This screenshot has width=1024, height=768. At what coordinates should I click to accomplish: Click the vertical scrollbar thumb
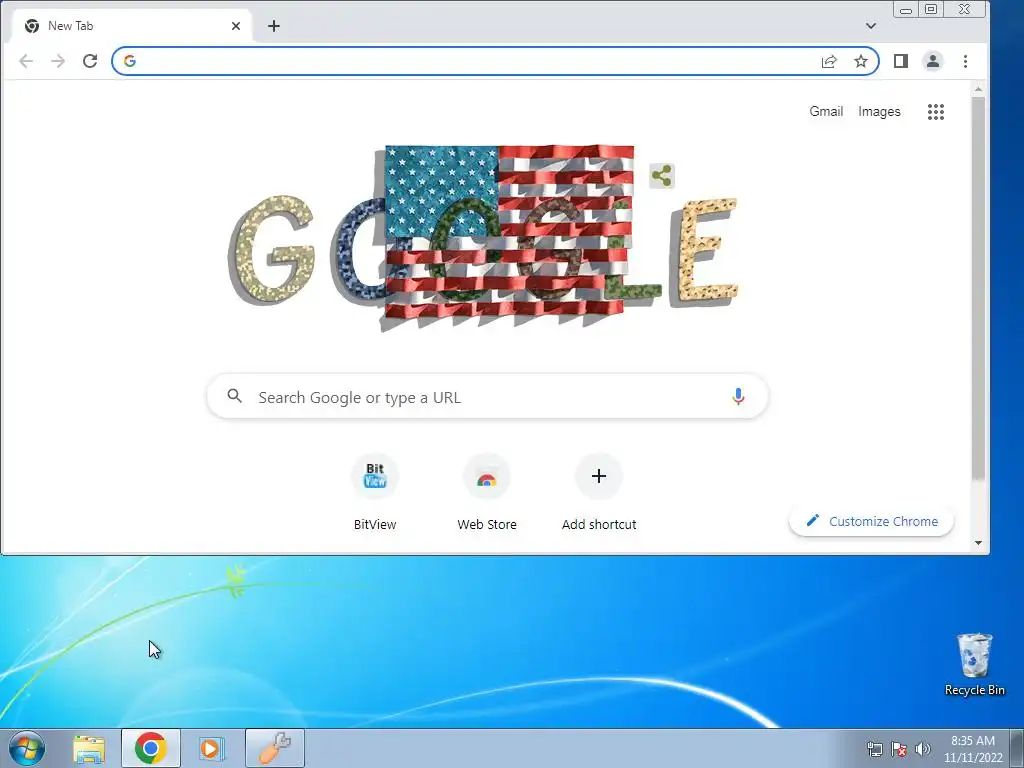click(978, 287)
